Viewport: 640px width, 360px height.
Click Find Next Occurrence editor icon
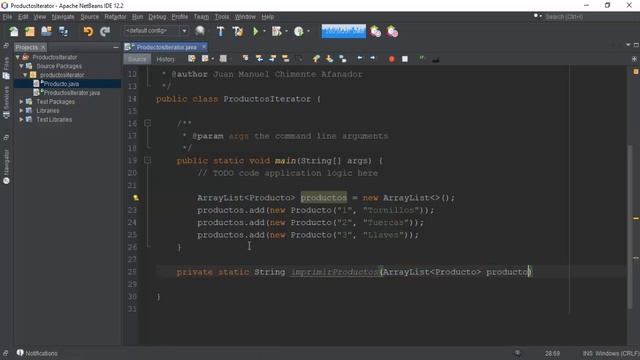(x=273, y=59)
